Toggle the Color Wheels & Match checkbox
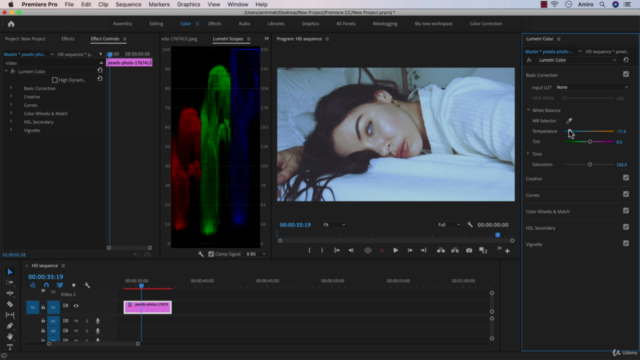 tap(626, 211)
